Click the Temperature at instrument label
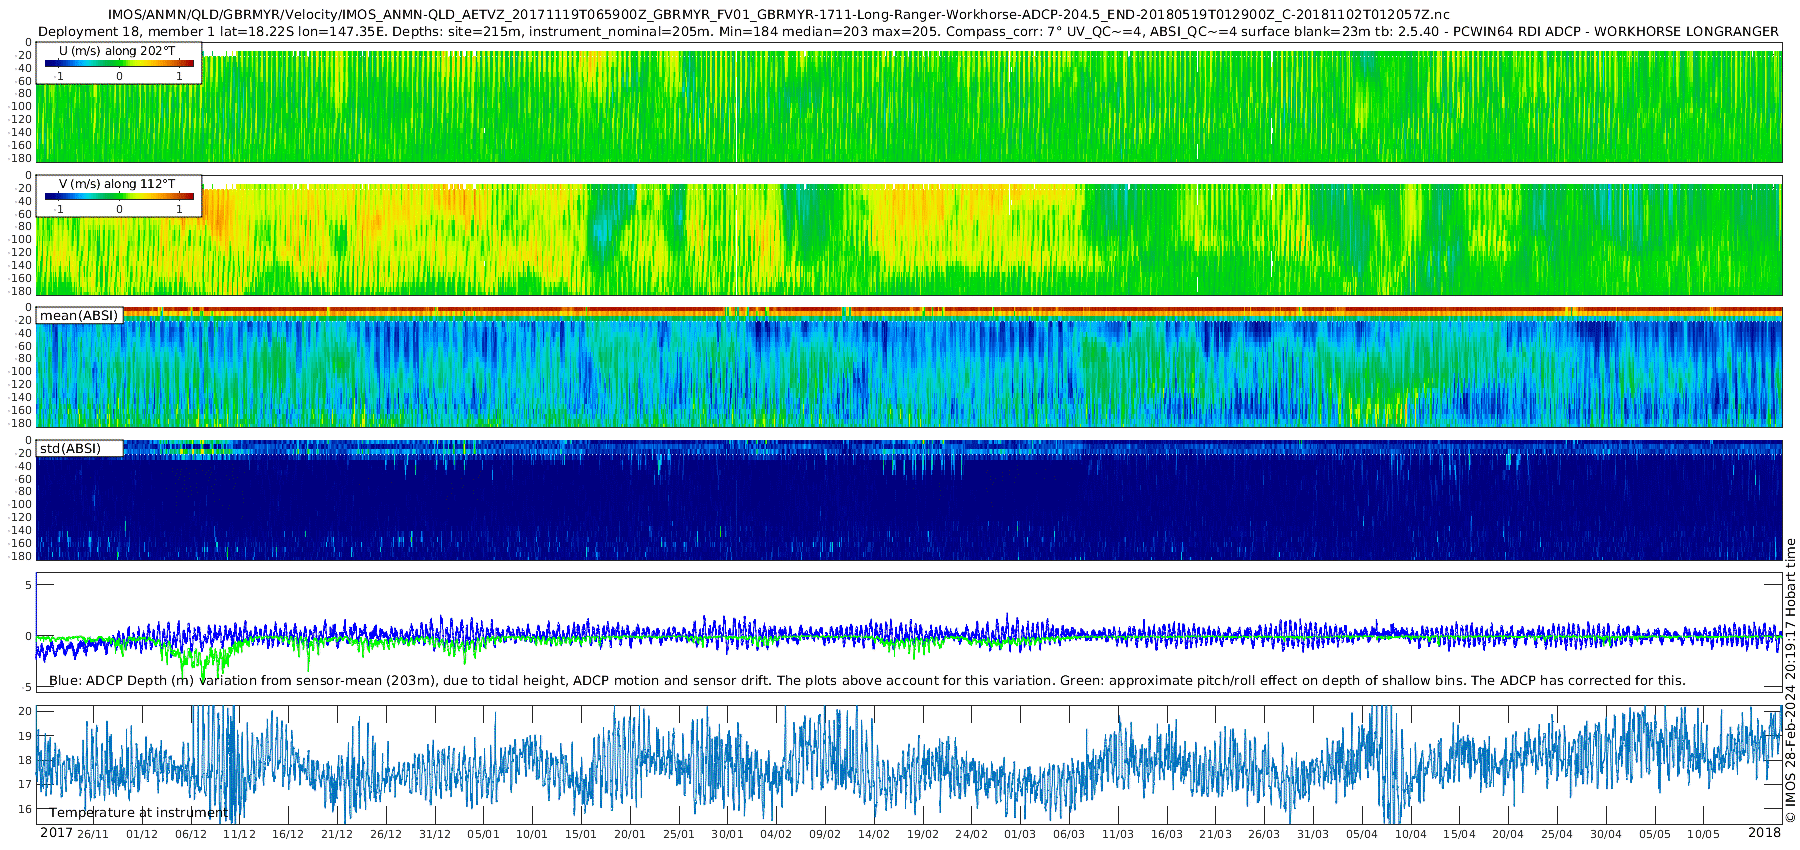Screen dimensions: 1800x850 [x=139, y=813]
